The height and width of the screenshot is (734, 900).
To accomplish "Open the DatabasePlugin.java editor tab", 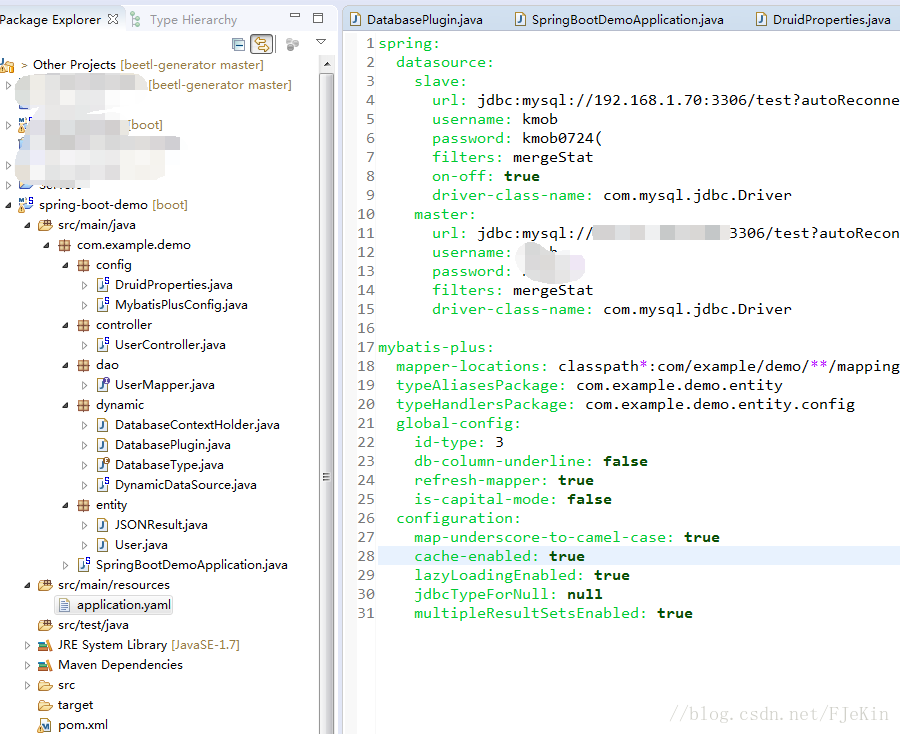I will point(417,20).
